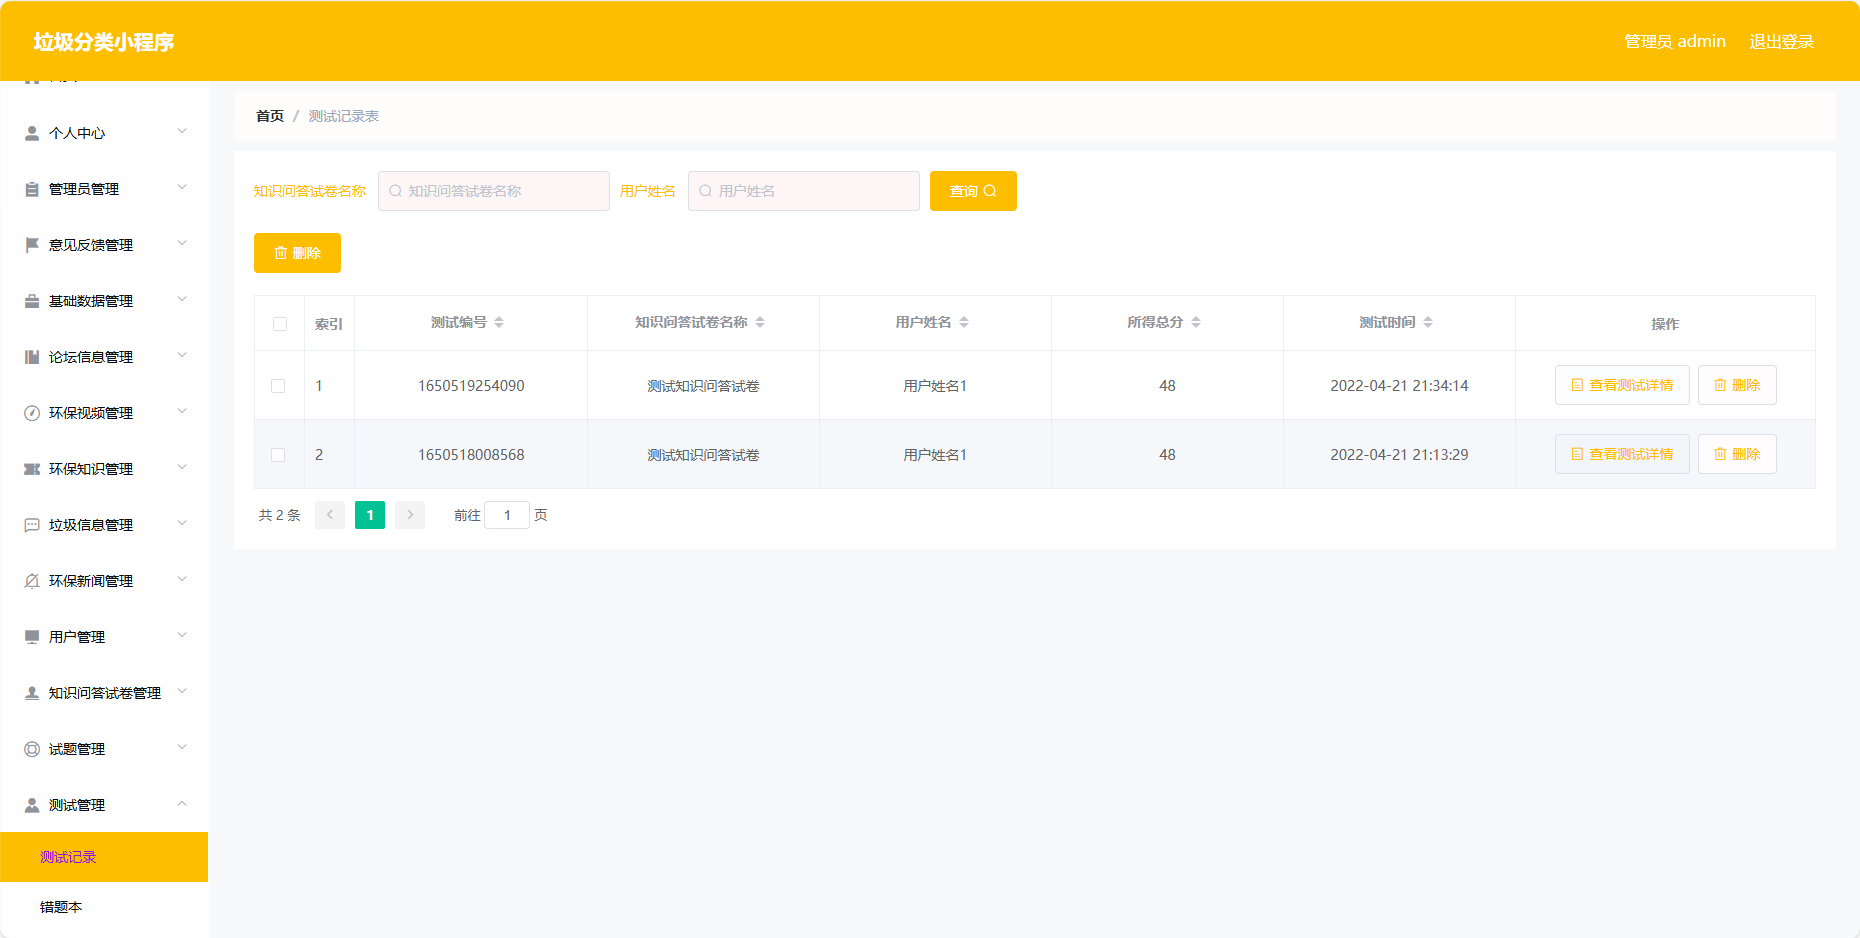Click the 环保知识管理 sidebar icon

tap(32, 469)
